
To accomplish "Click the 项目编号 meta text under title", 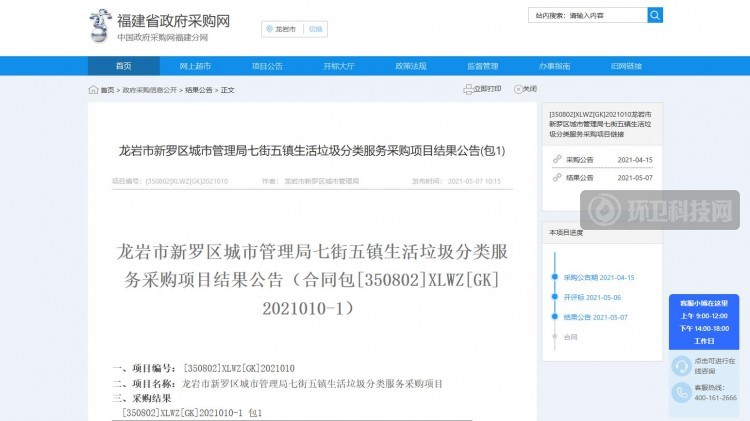I will tap(170, 181).
